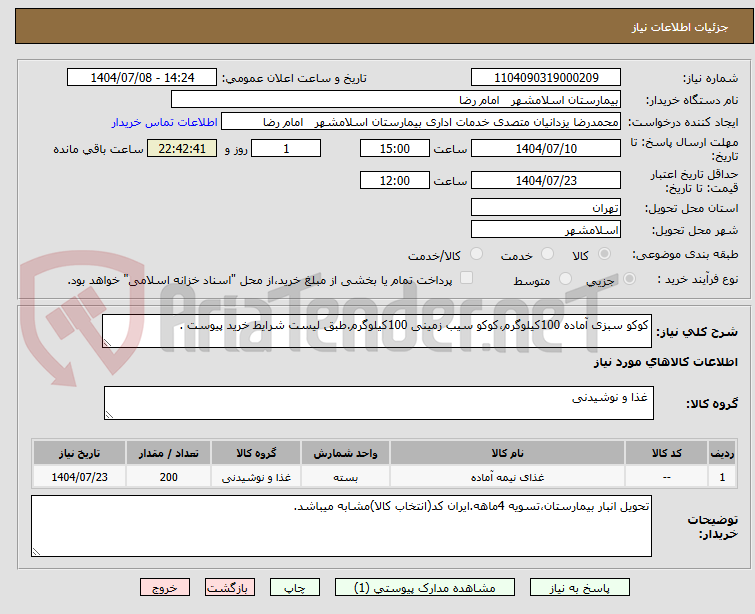Click the validity time field 12:00
The image size is (755, 614).
(394, 181)
